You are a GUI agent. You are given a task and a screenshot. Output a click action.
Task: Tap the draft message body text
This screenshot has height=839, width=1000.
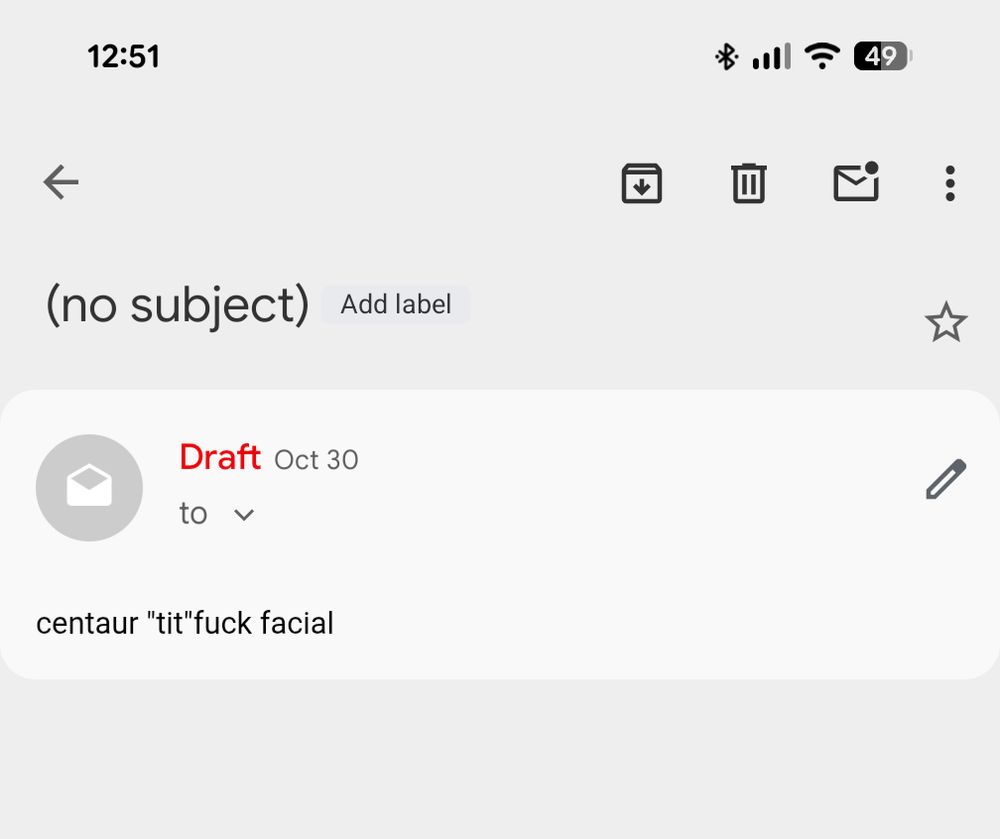click(185, 623)
